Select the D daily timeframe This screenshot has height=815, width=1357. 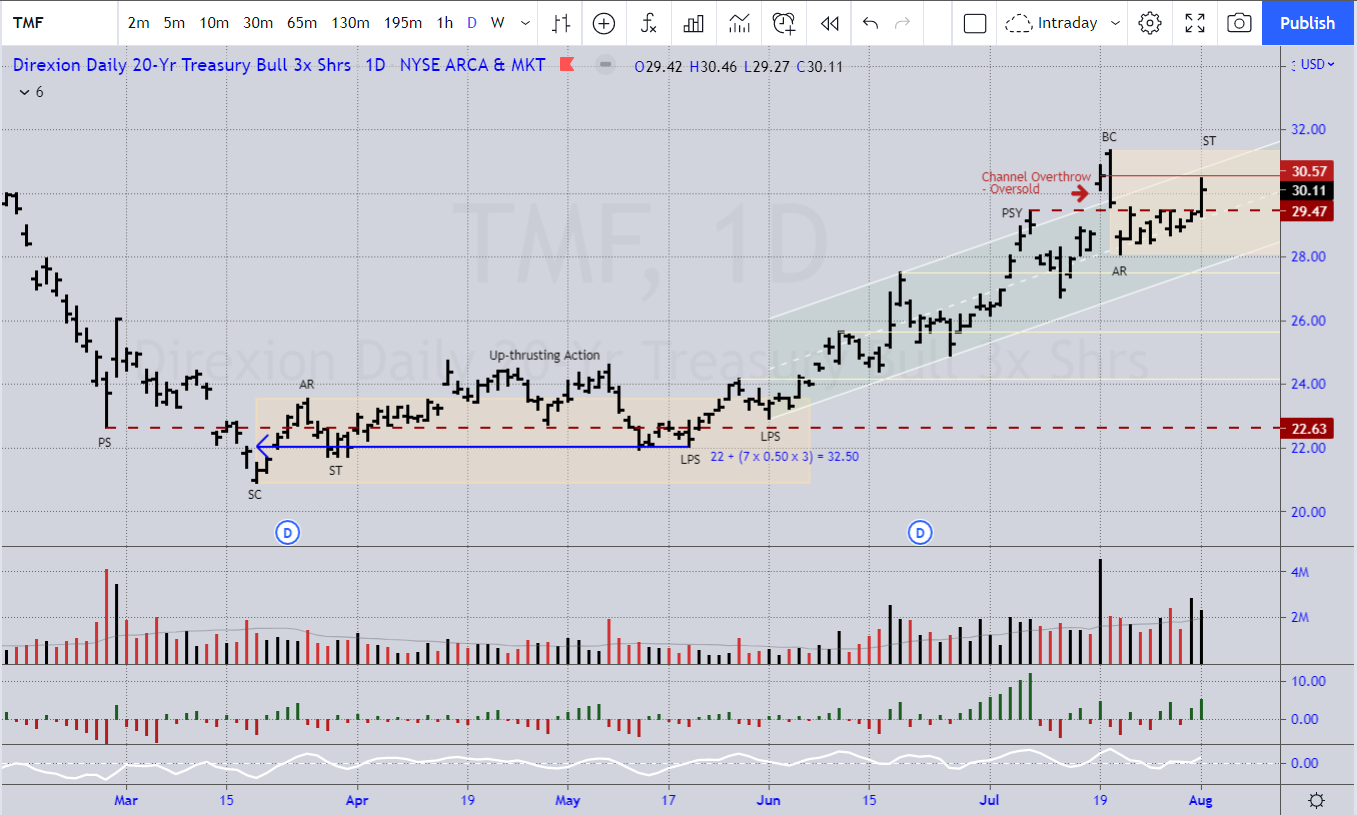pos(472,23)
